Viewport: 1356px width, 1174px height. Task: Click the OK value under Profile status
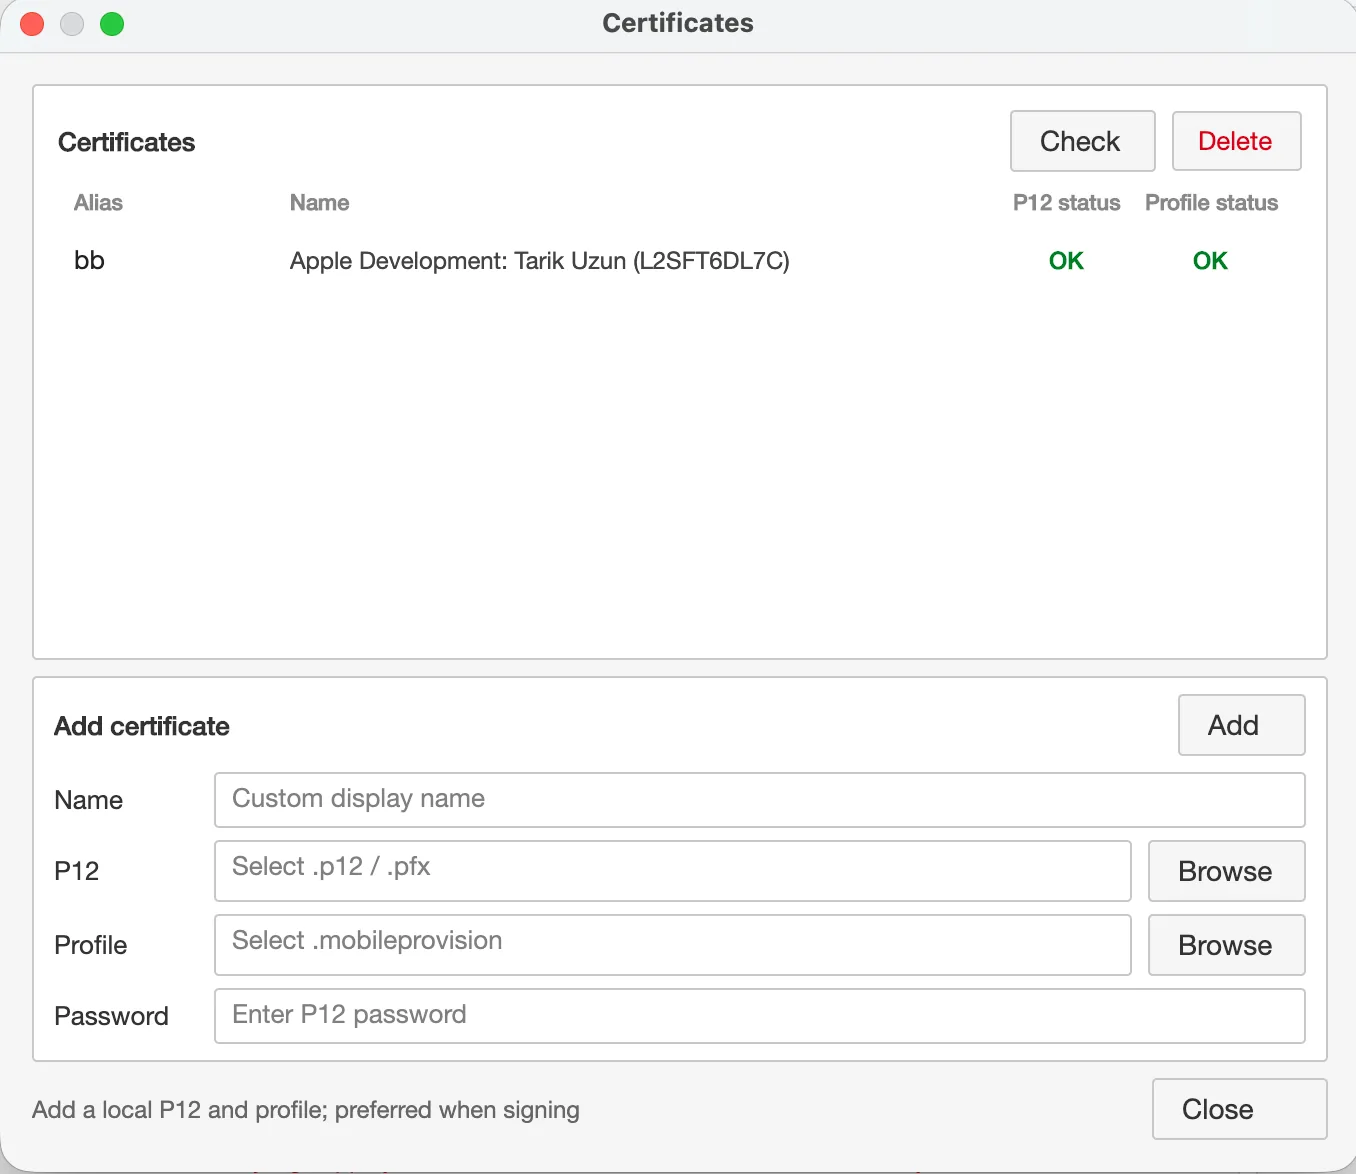pyautogui.click(x=1210, y=261)
